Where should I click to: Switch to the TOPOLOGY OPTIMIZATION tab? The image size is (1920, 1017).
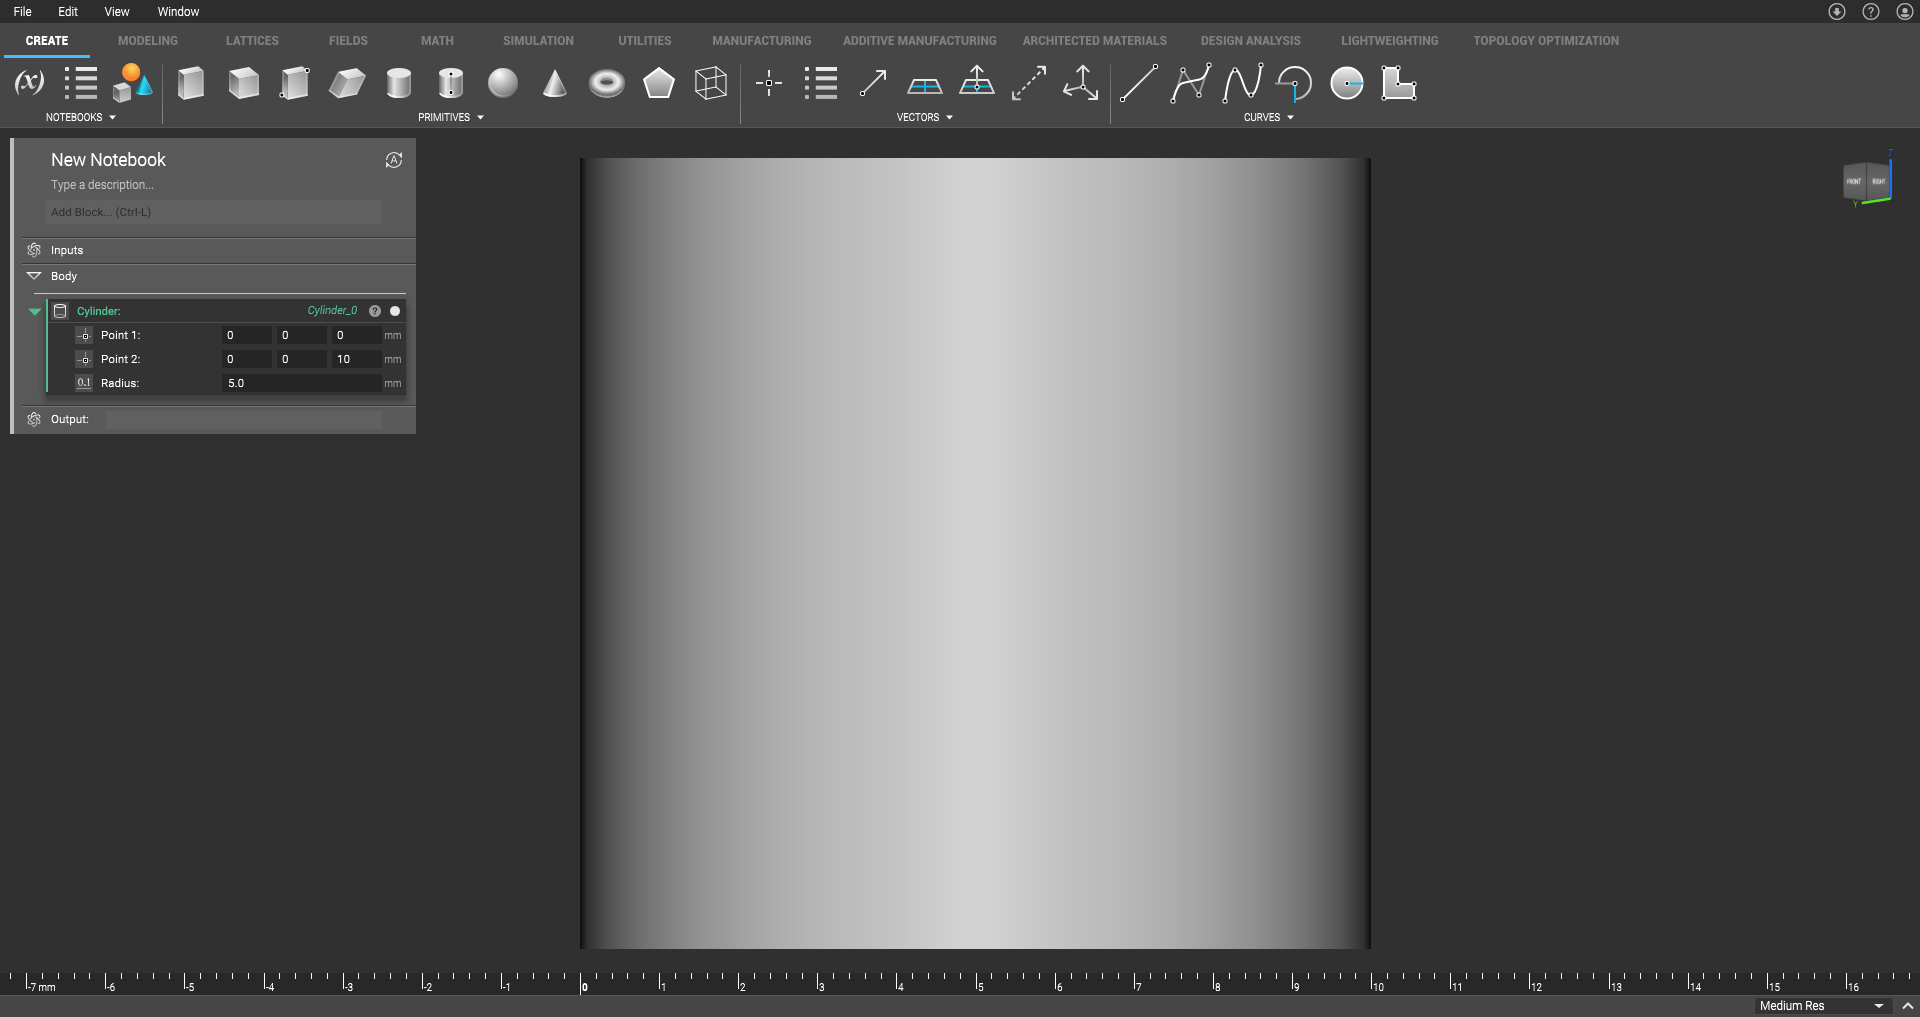coord(1546,41)
